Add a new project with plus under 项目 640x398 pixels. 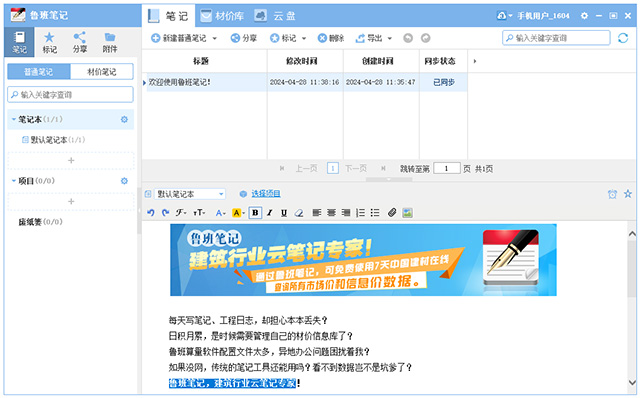[71, 201]
